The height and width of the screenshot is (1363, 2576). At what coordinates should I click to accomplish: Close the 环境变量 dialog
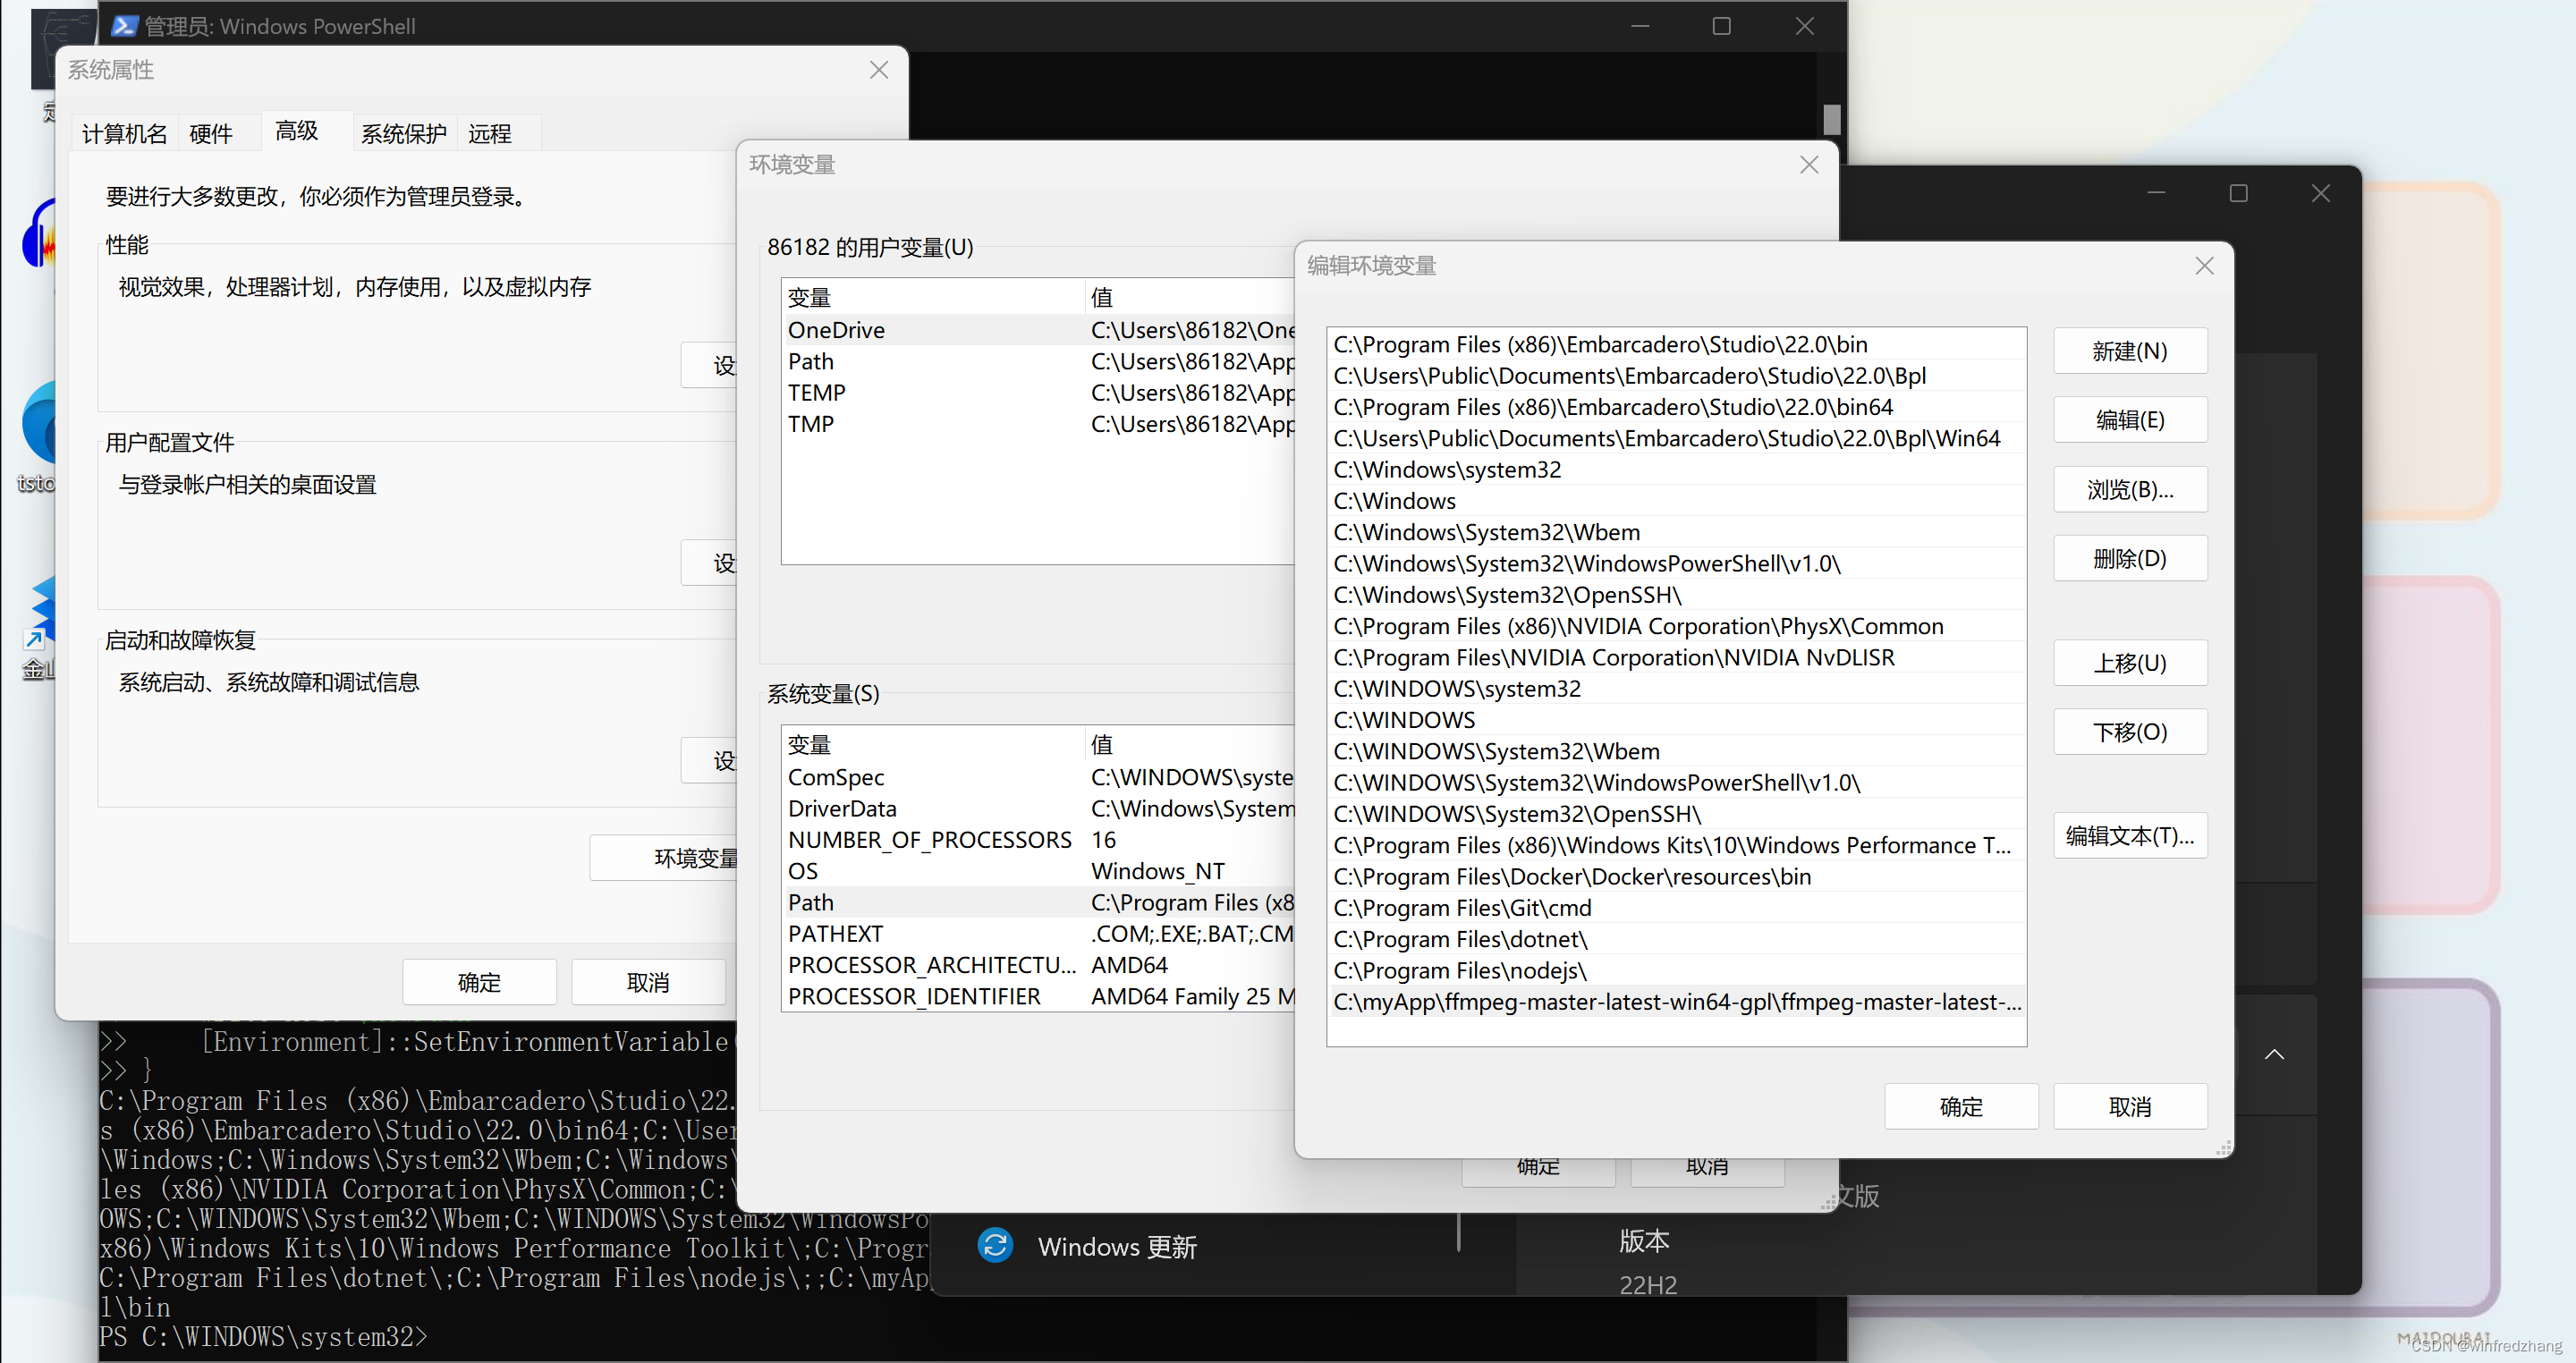tap(1809, 165)
